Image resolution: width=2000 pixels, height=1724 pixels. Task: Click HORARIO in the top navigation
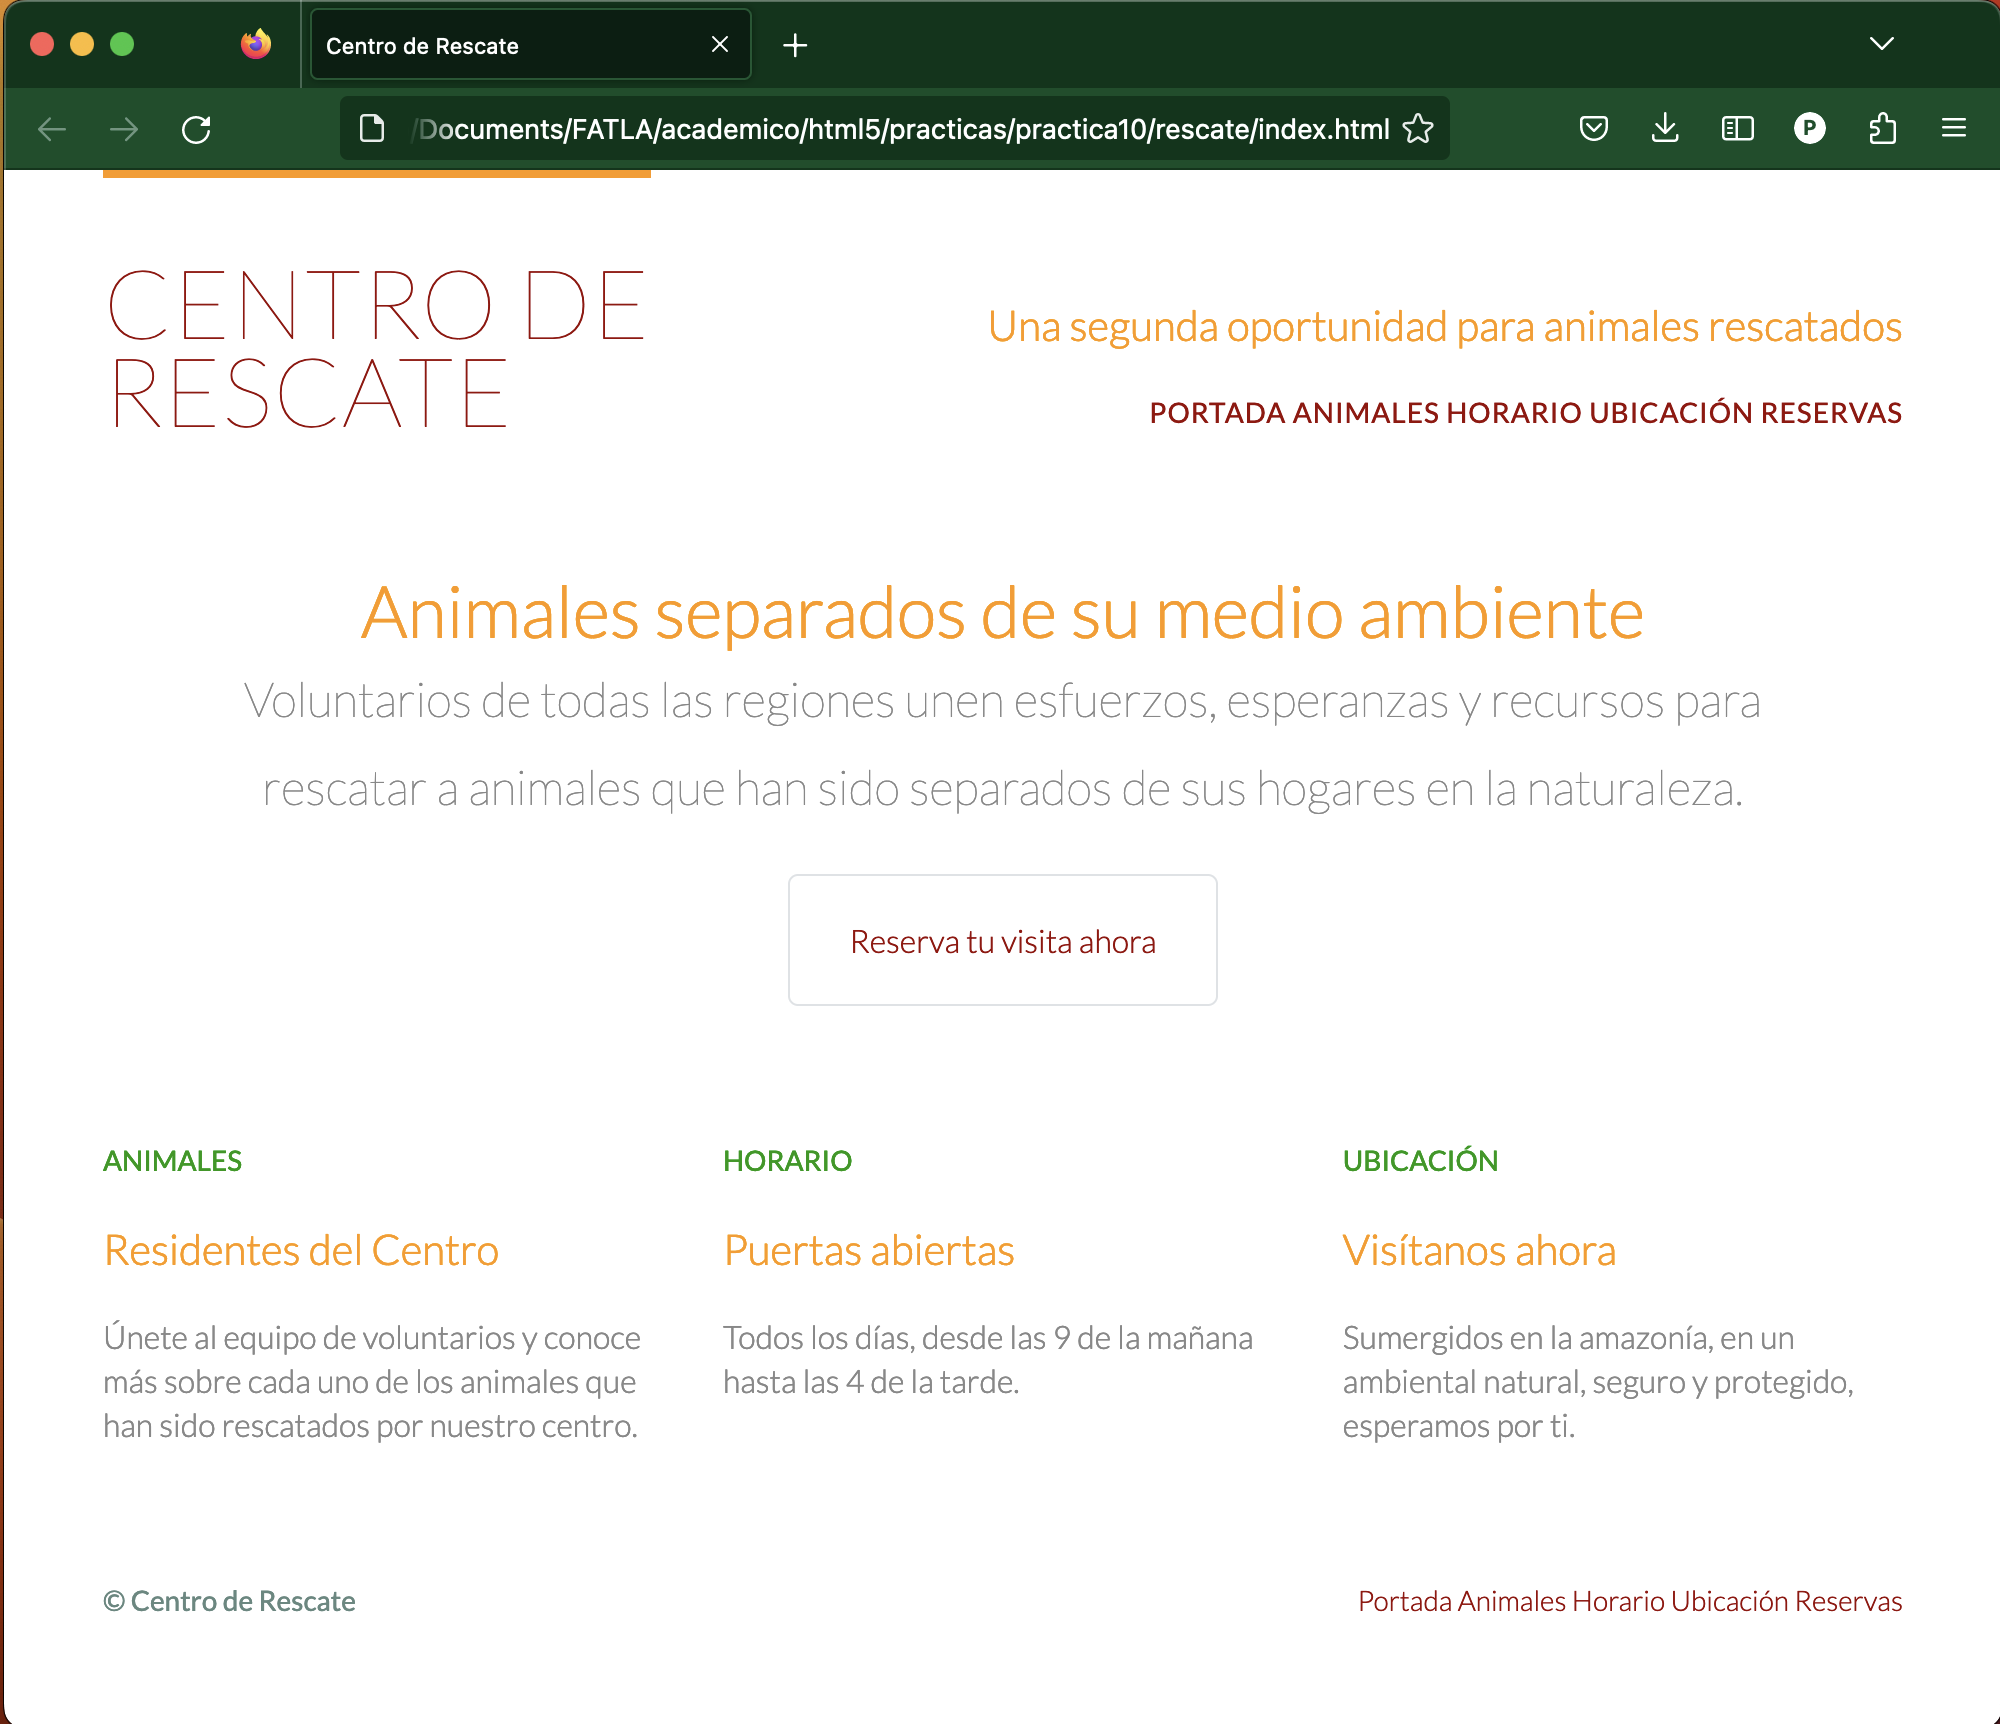[1513, 413]
